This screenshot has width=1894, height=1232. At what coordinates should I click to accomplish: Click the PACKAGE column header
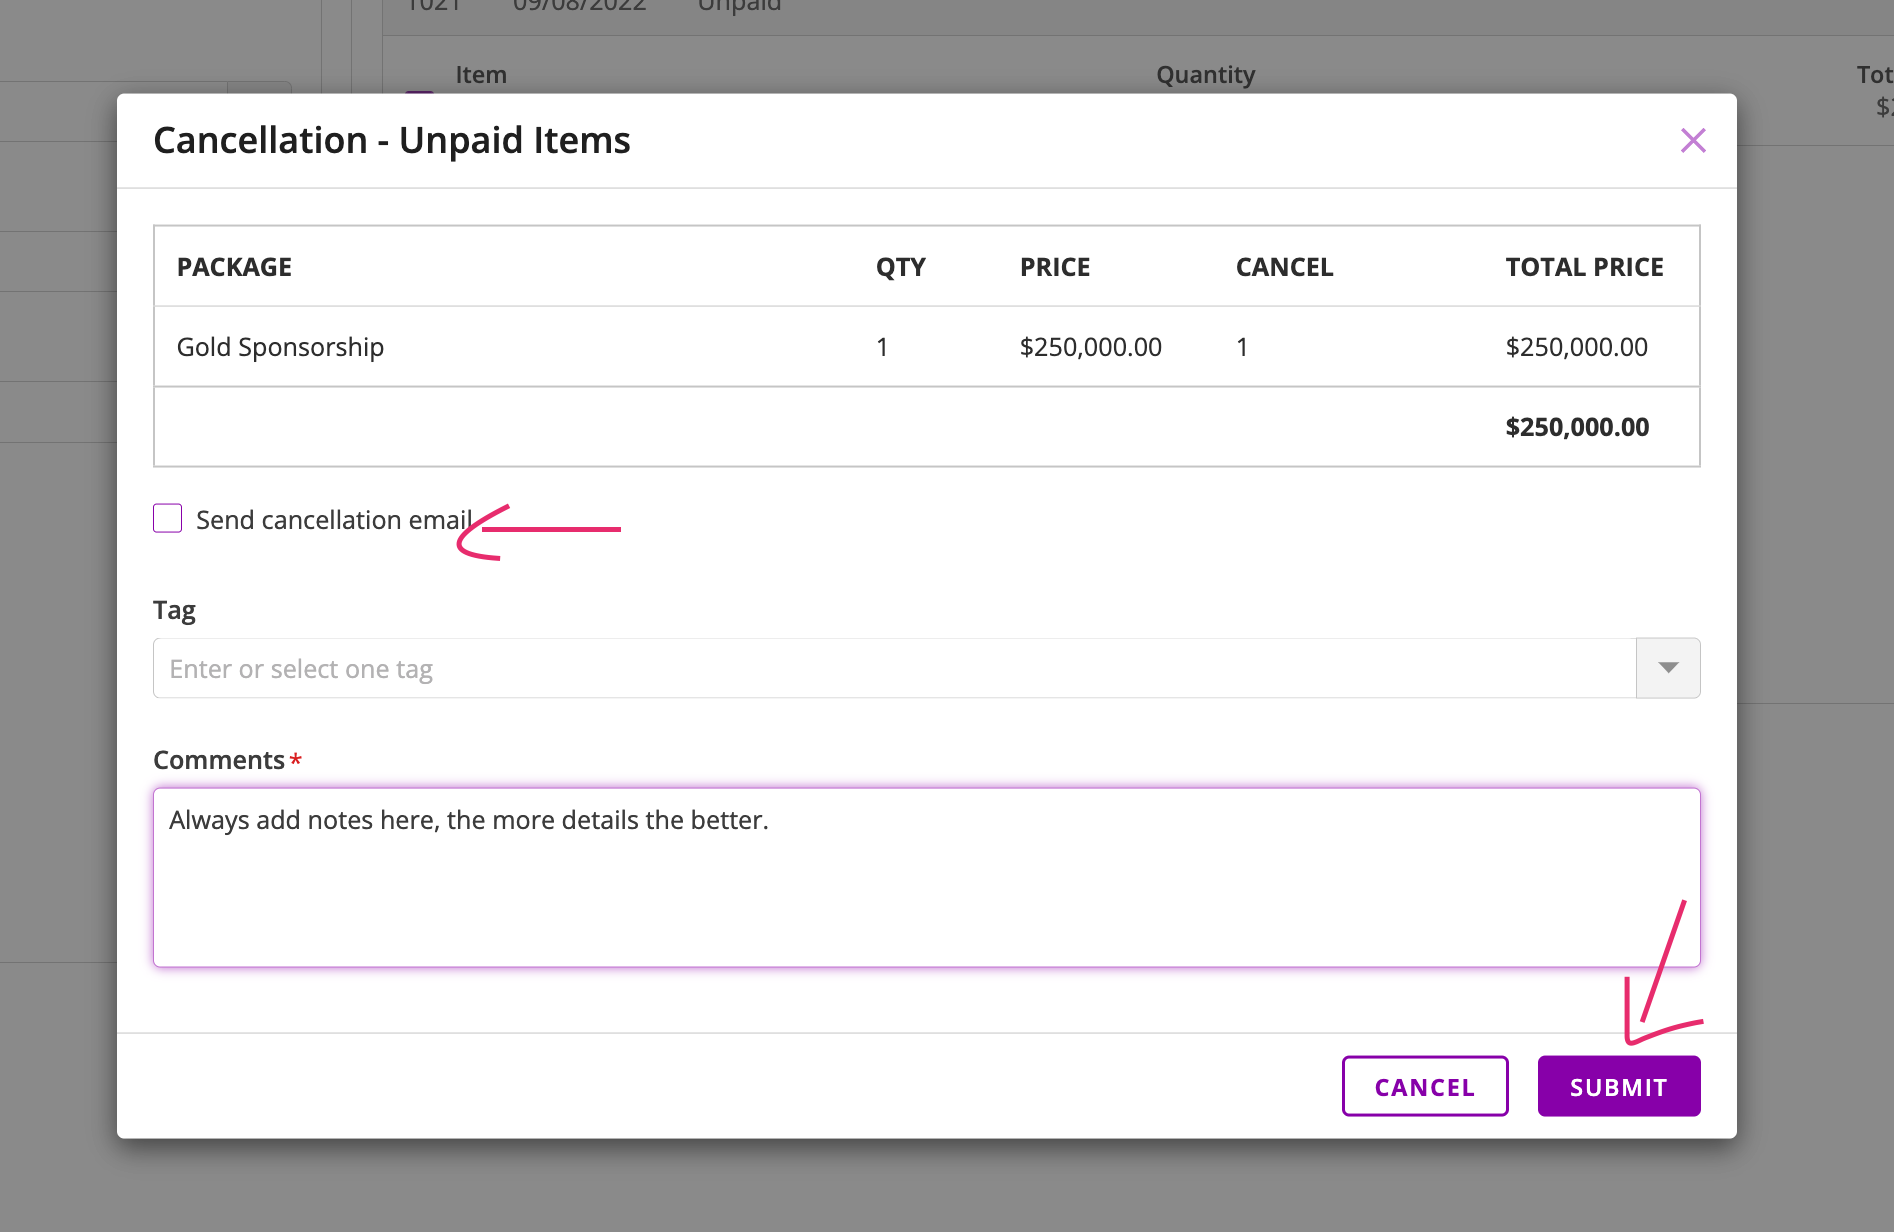pos(234,267)
